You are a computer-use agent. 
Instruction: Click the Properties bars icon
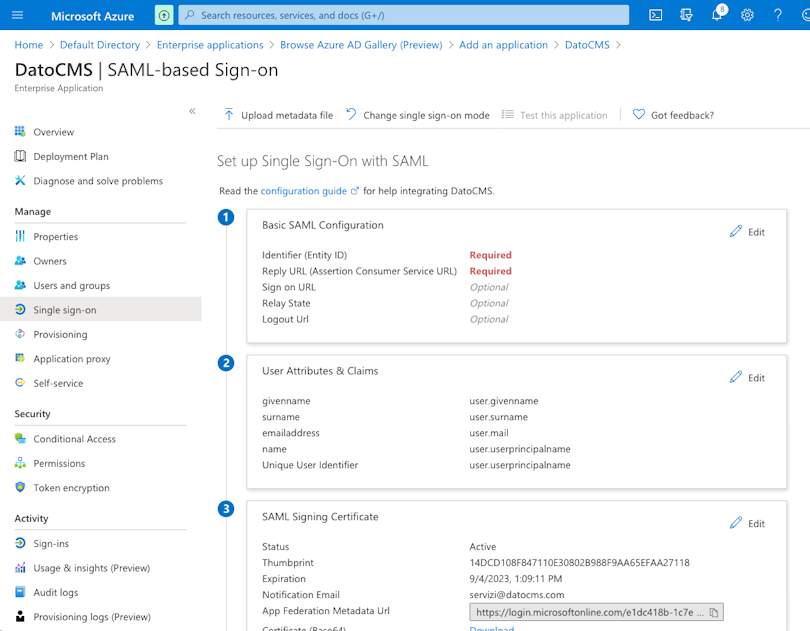click(20, 236)
